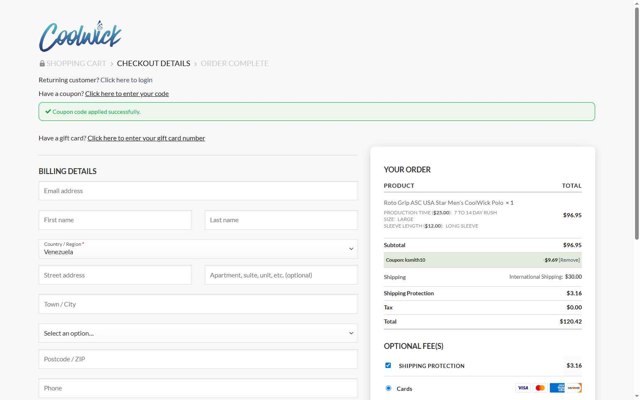Click the Production Time 7 to 14 day rush text
The width and height of the screenshot is (640, 400).
440,213
